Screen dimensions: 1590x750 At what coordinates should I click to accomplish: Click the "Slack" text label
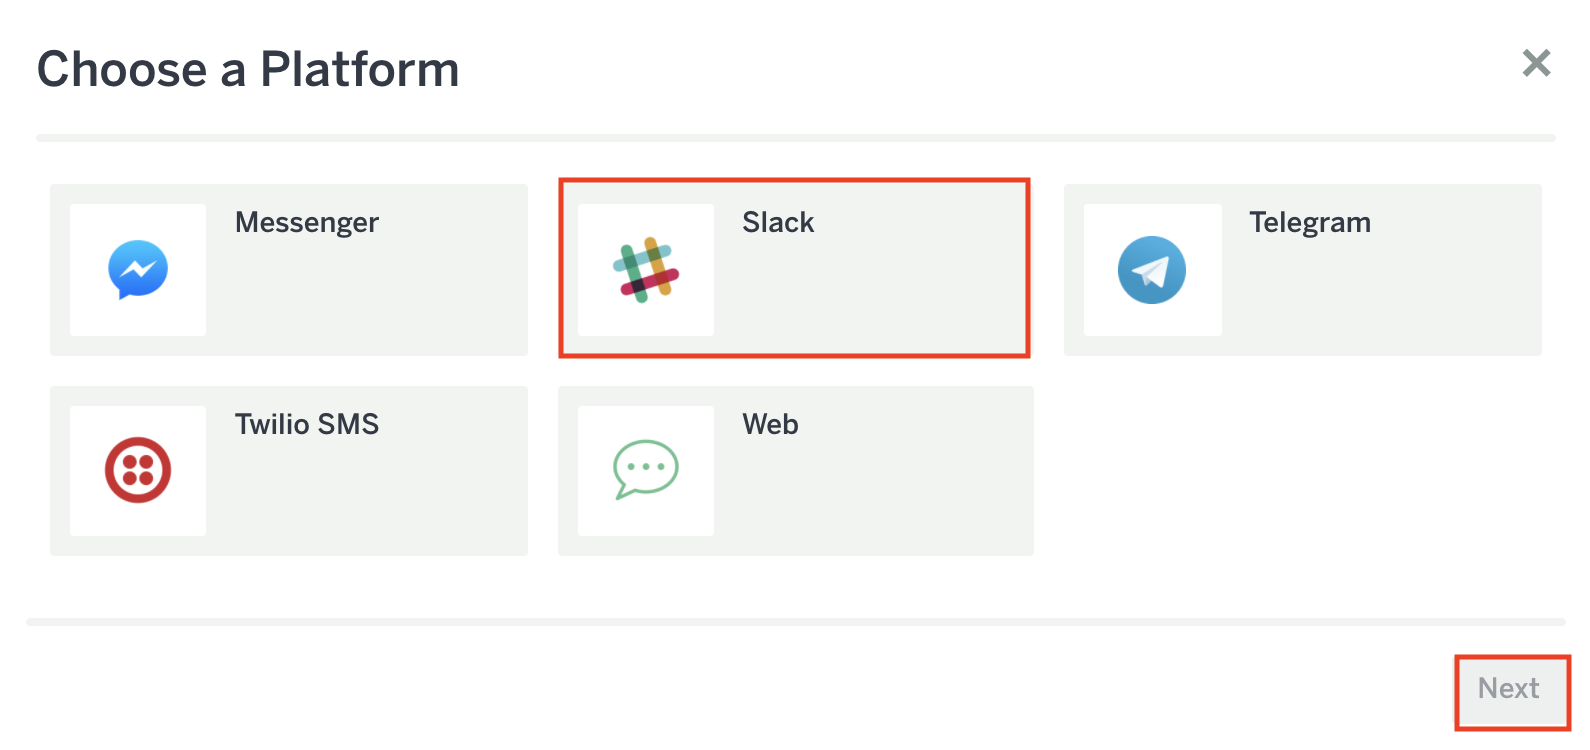pos(778,223)
